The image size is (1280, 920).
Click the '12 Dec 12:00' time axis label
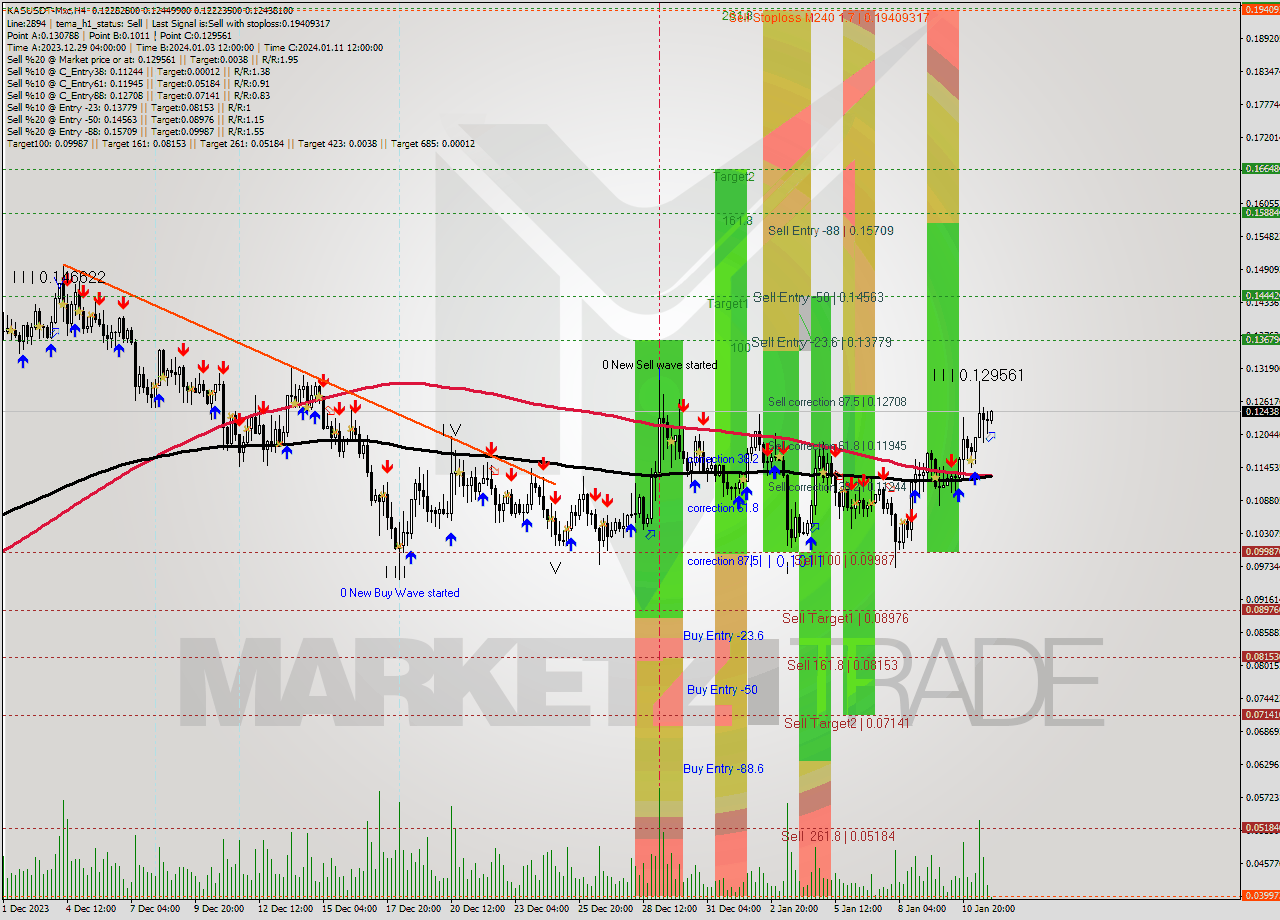point(285,909)
